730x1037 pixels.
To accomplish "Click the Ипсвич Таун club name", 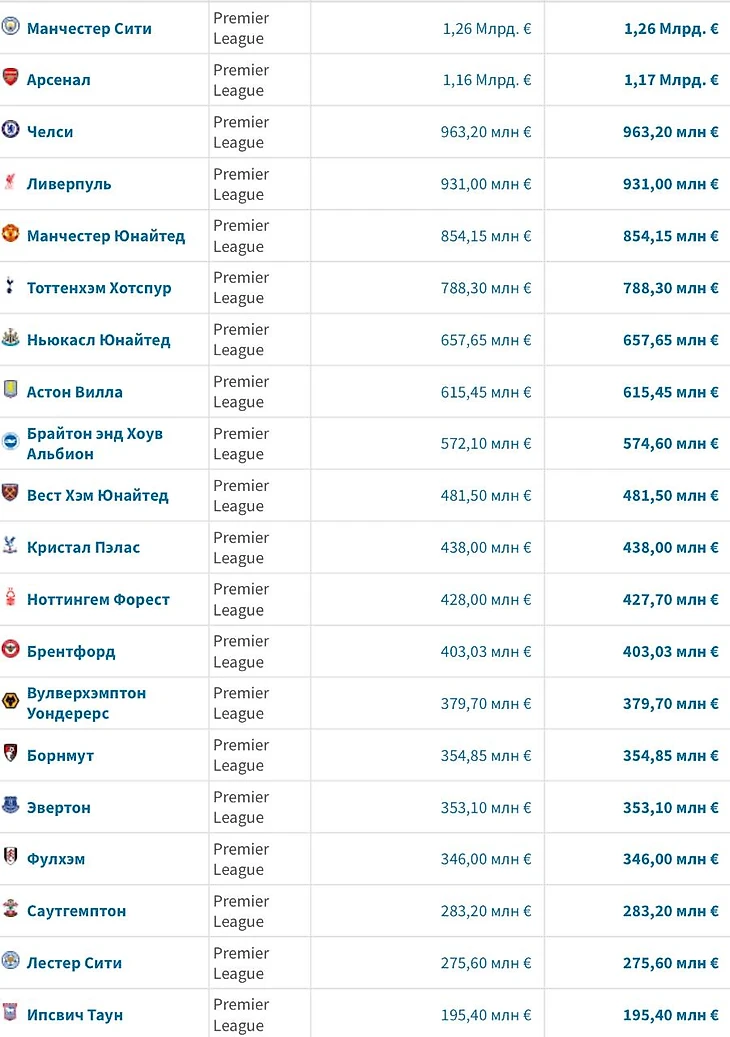I will tap(75, 1015).
